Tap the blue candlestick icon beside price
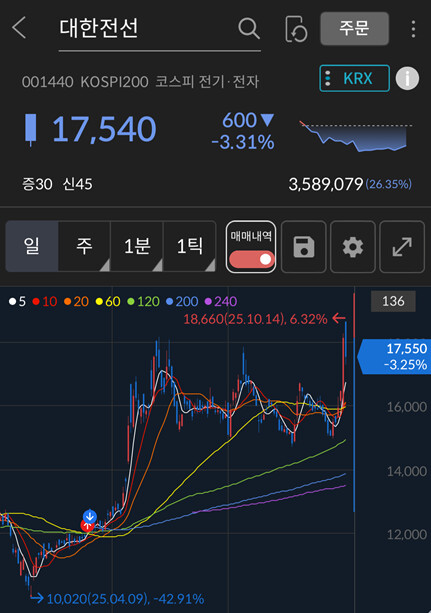Image resolution: width=431 pixels, height=613 pixels. [x=31, y=129]
